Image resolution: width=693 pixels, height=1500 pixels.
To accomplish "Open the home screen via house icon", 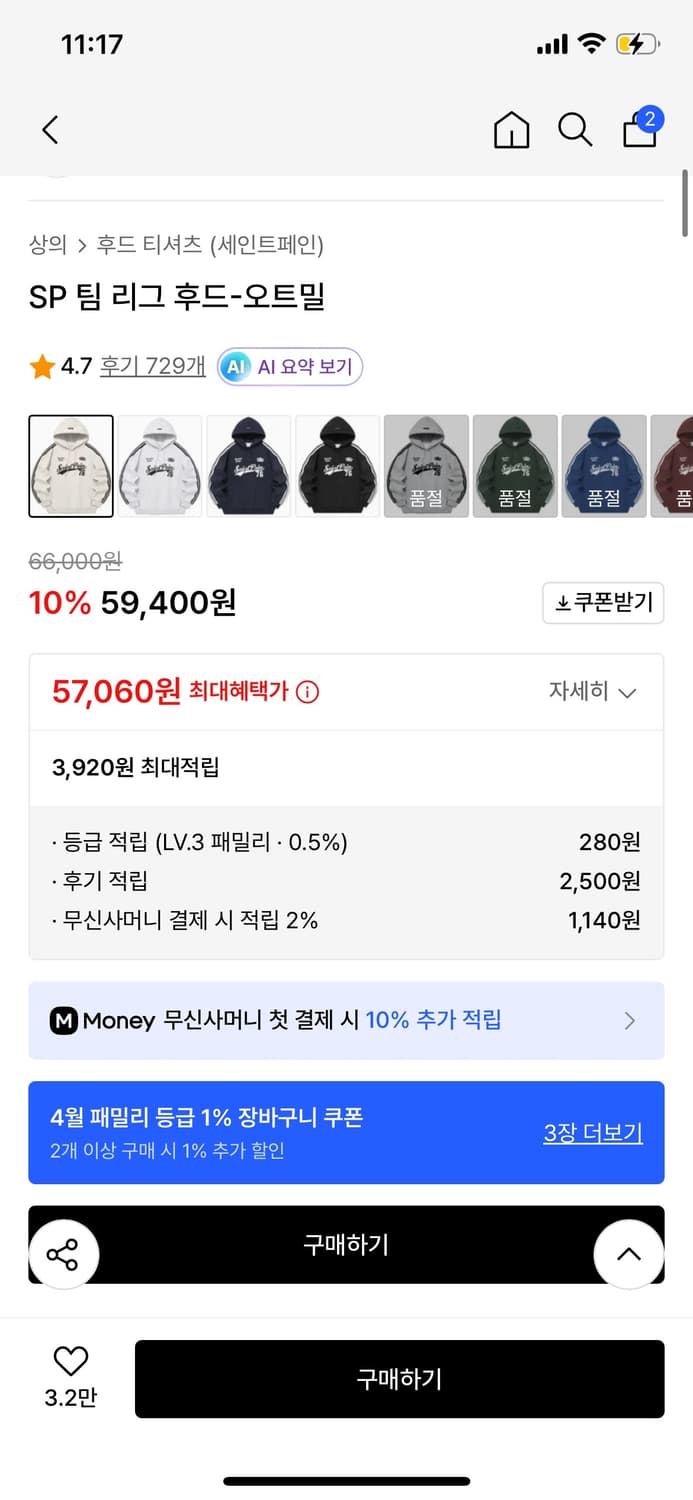I will 511,130.
